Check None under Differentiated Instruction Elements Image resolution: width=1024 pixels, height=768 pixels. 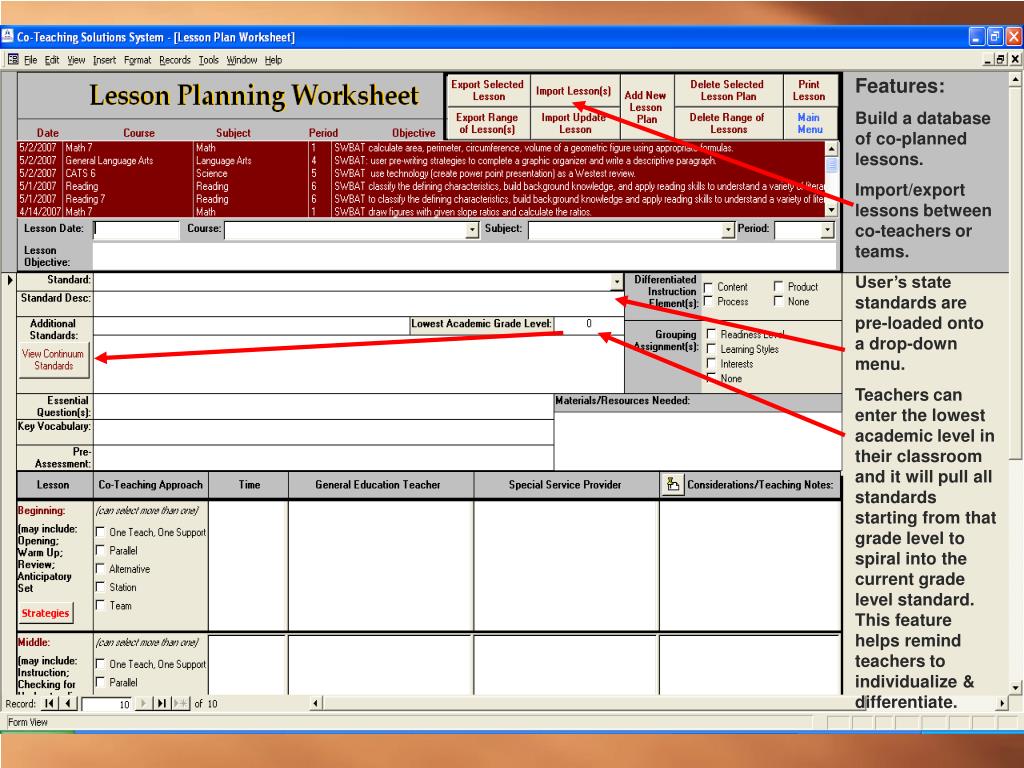click(x=778, y=301)
